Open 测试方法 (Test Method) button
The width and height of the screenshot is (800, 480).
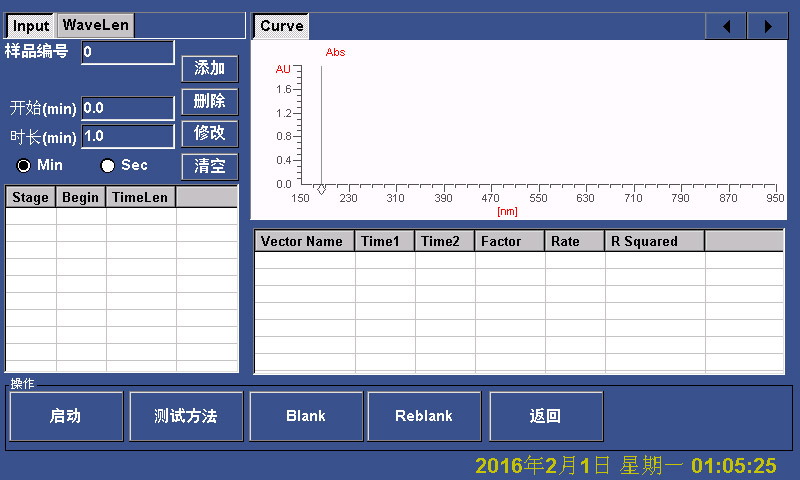click(x=186, y=416)
